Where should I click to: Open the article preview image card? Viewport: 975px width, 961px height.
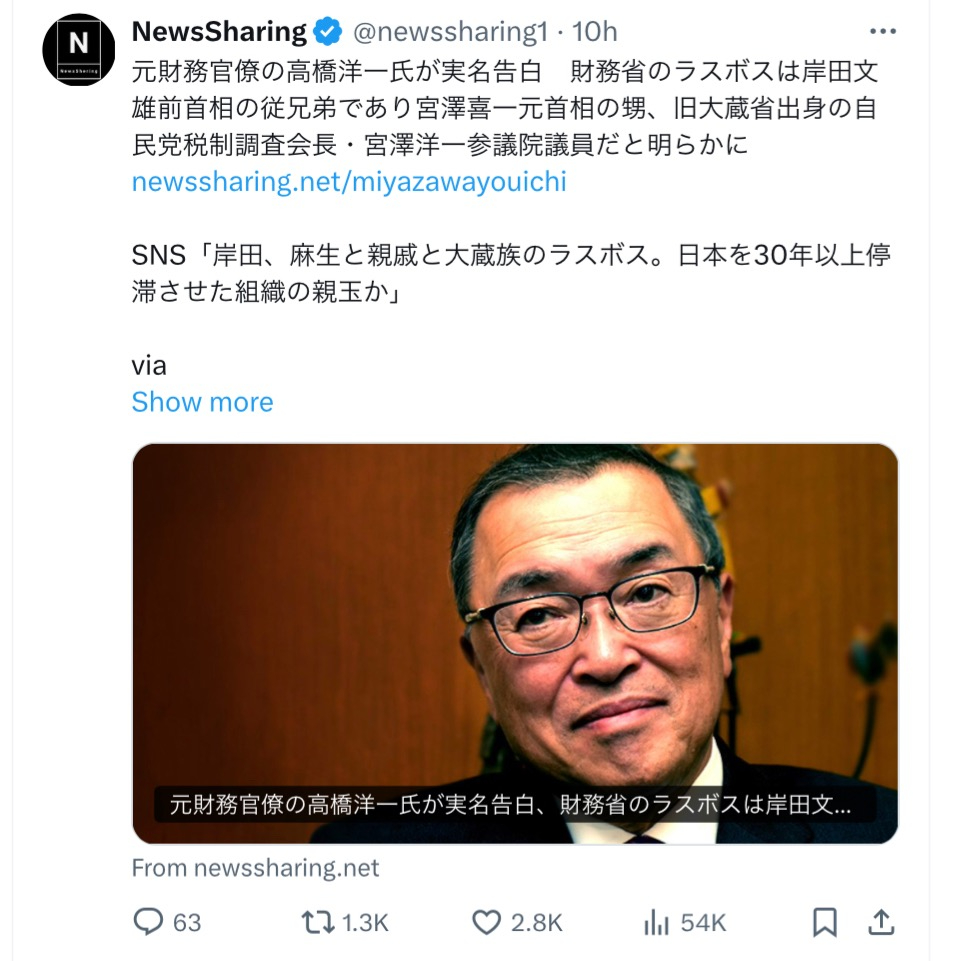(x=515, y=644)
